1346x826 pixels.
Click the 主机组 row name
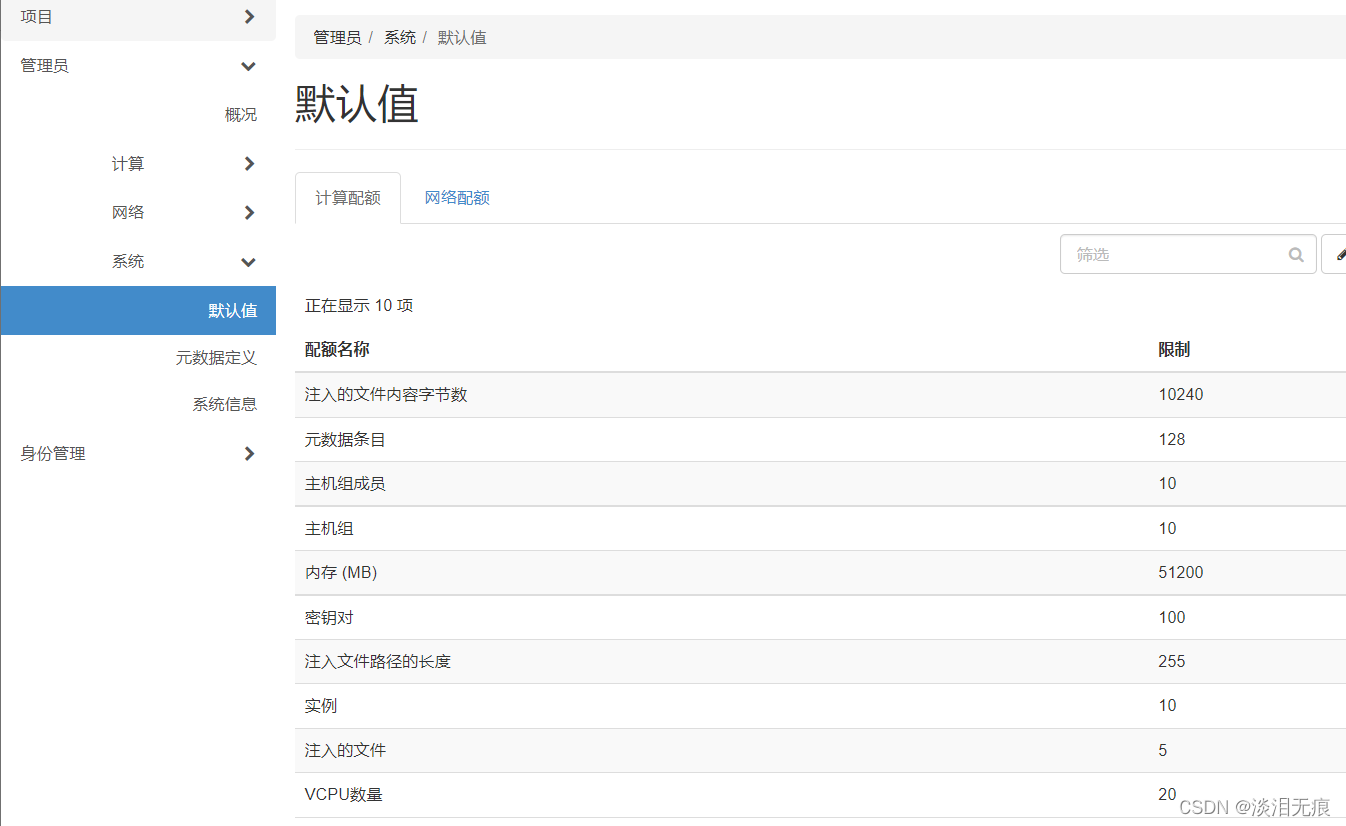(x=329, y=528)
